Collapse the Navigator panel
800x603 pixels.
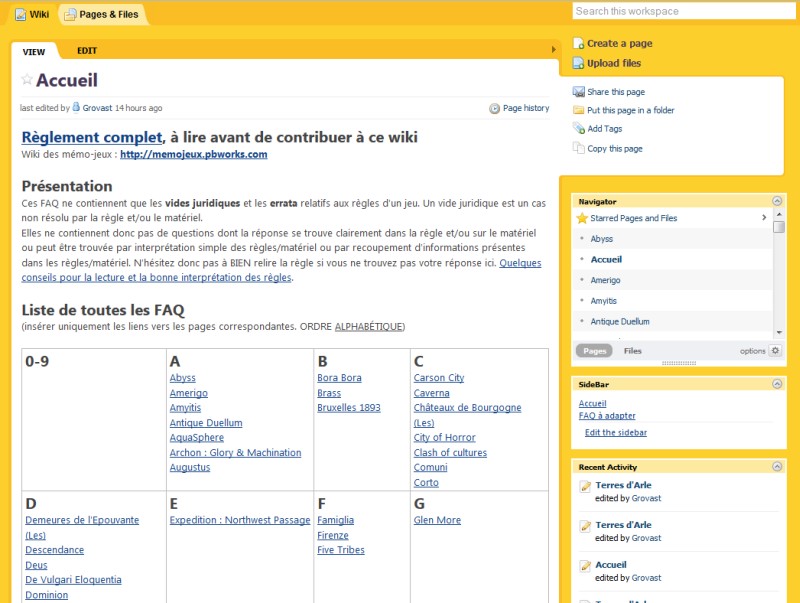(777, 201)
